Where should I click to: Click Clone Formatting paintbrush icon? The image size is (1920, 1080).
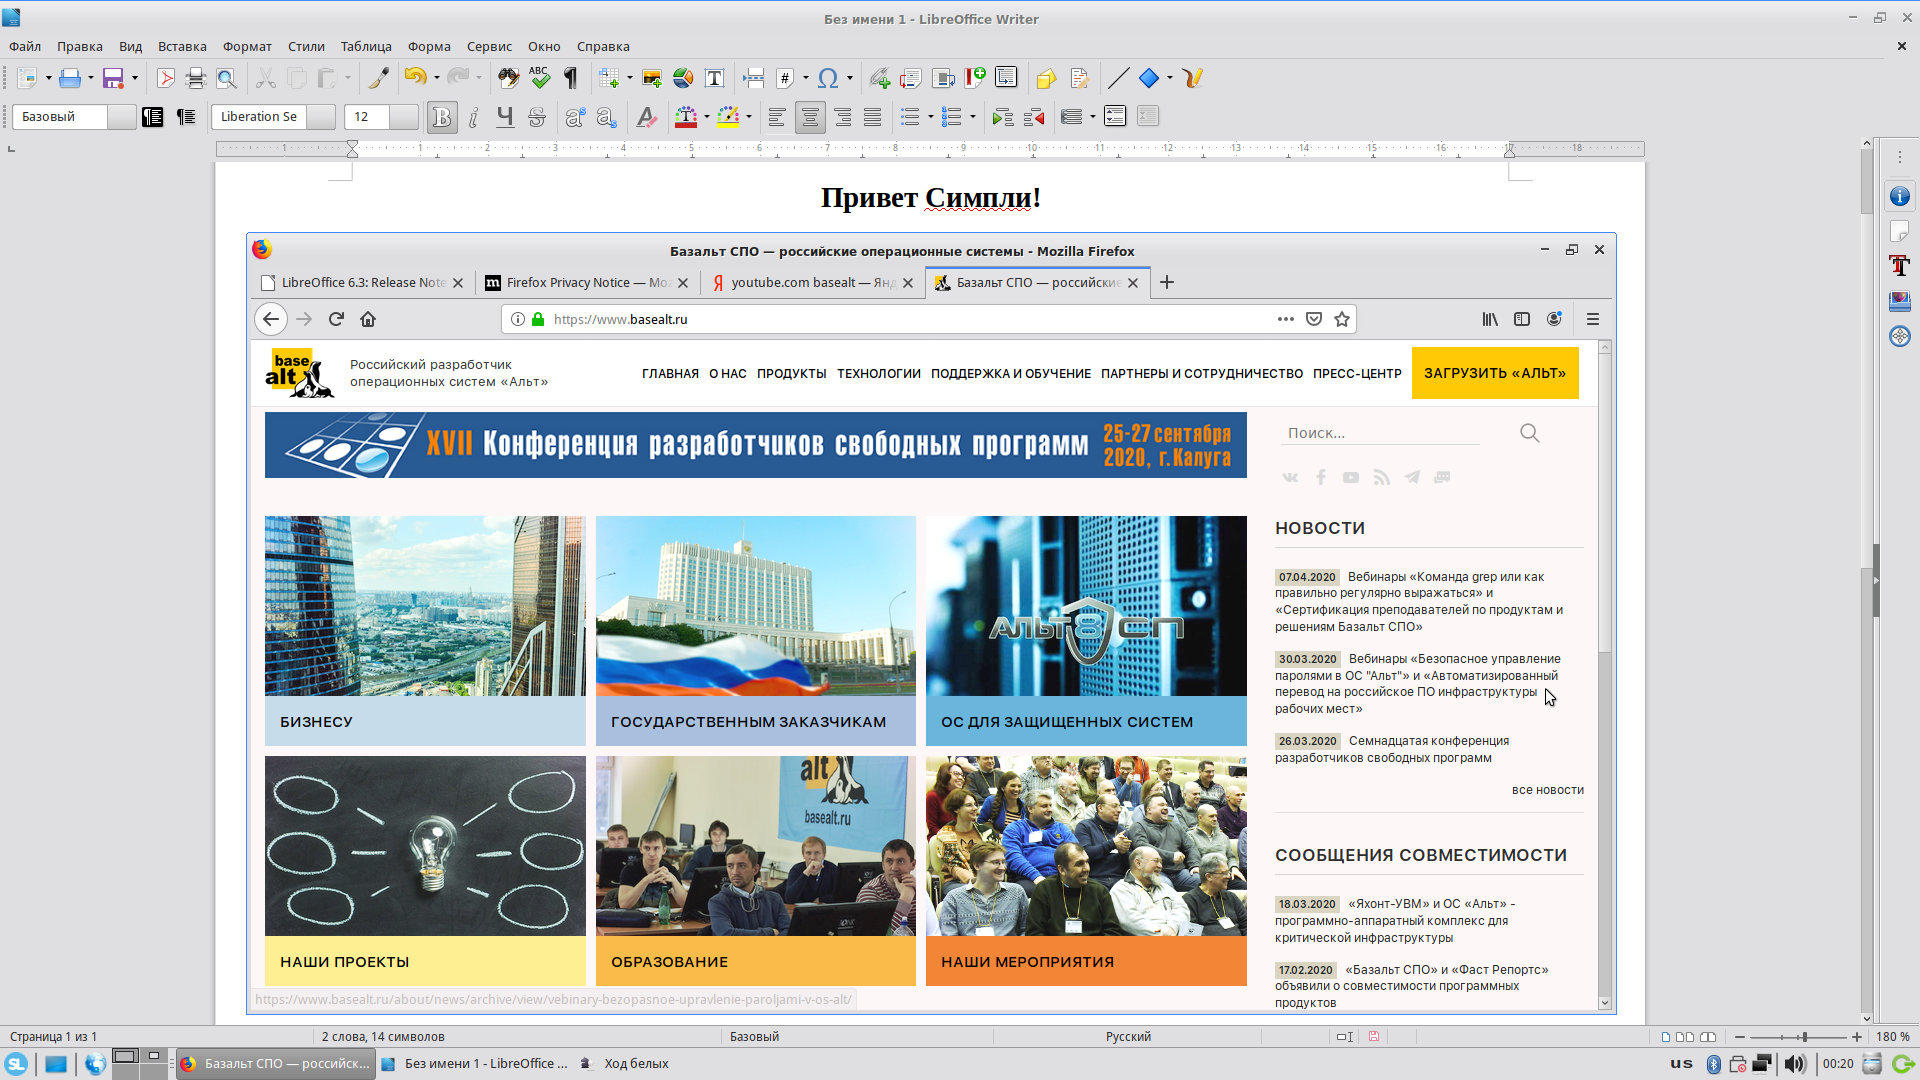point(379,78)
